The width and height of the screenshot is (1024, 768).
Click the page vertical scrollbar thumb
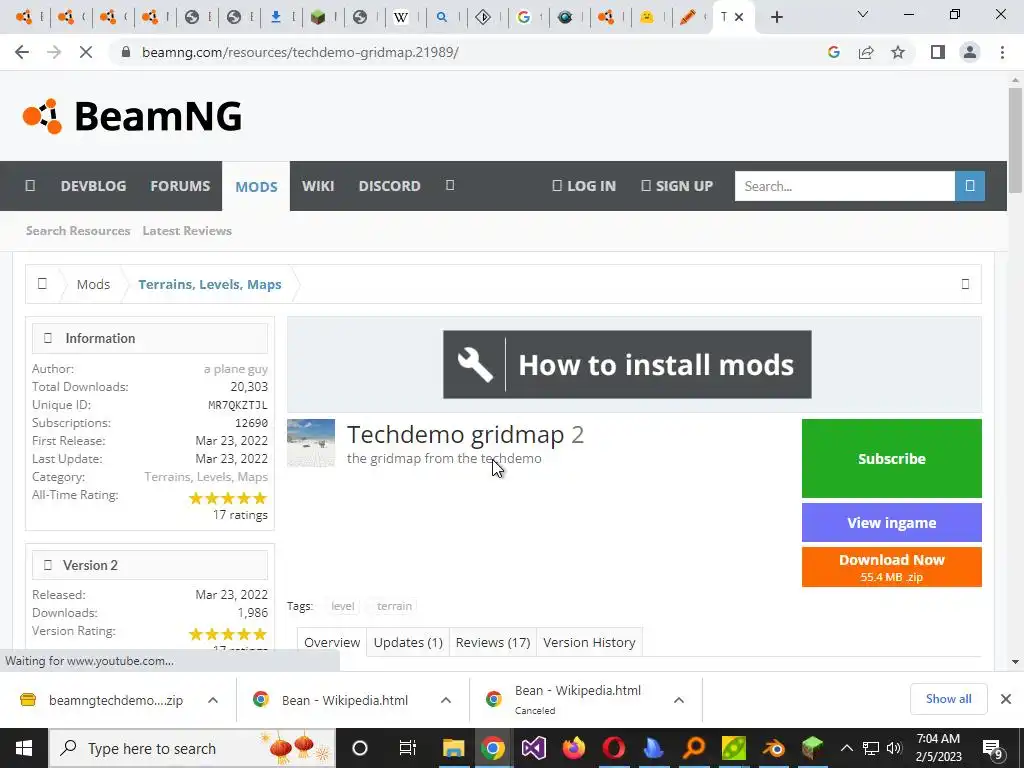coord(1015,140)
